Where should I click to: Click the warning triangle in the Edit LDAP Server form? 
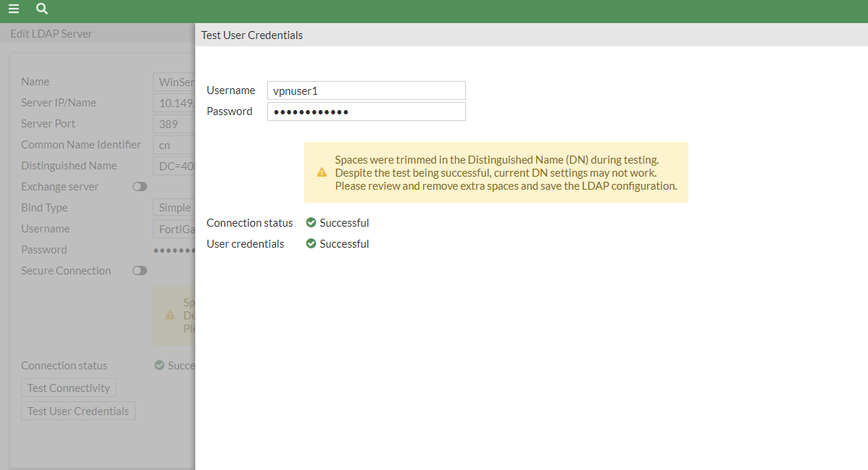[x=169, y=313]
